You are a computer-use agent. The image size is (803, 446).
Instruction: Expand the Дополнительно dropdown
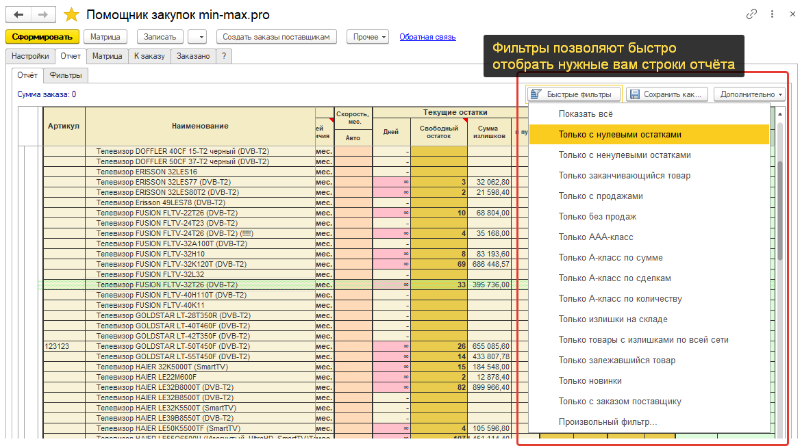pos(749,94)
